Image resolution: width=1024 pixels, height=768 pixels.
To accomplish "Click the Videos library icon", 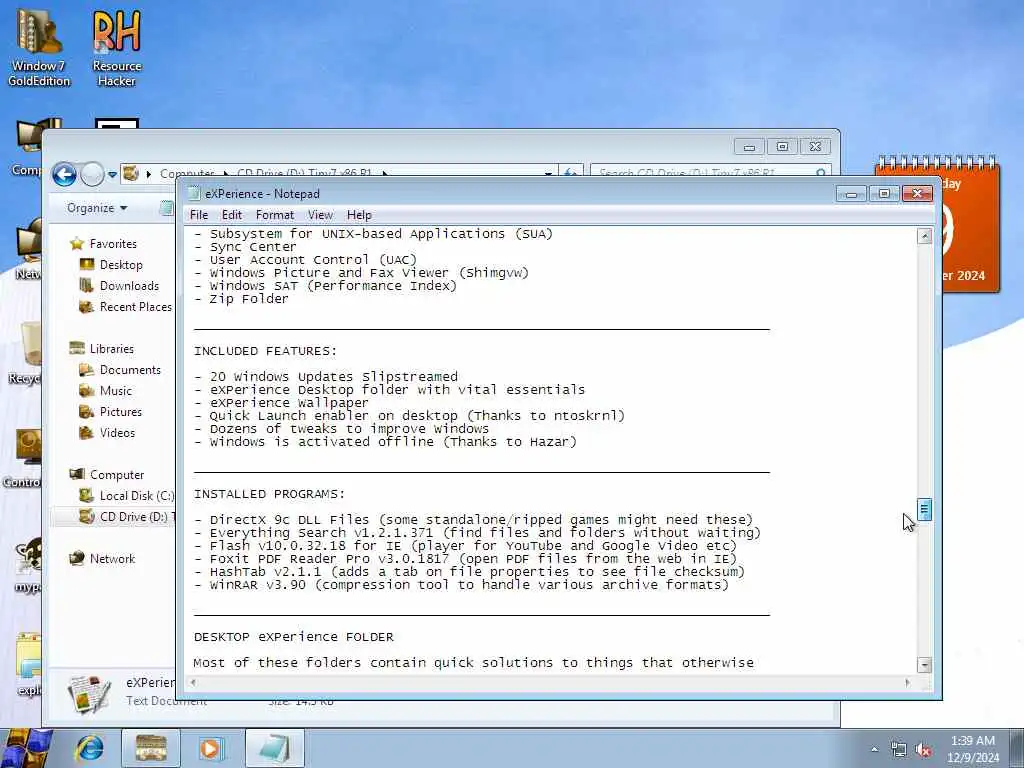I will (x=87, y=432).
